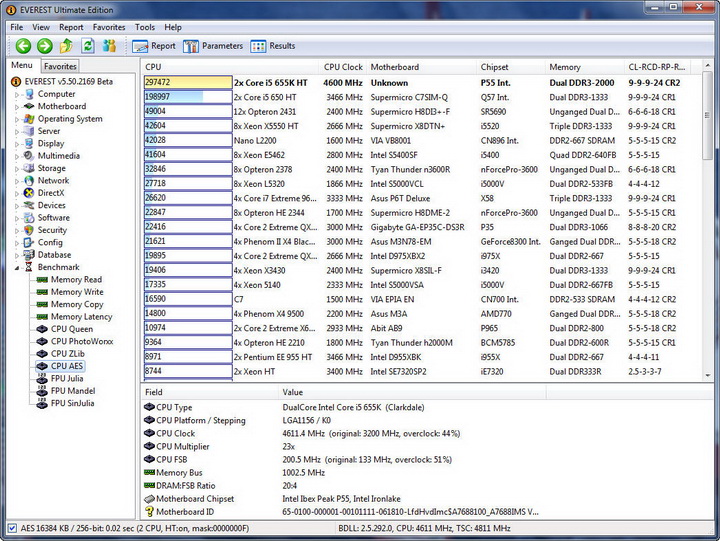Screen dimensions: 720x541
Task: Open the Report menu
Action: 71,27
